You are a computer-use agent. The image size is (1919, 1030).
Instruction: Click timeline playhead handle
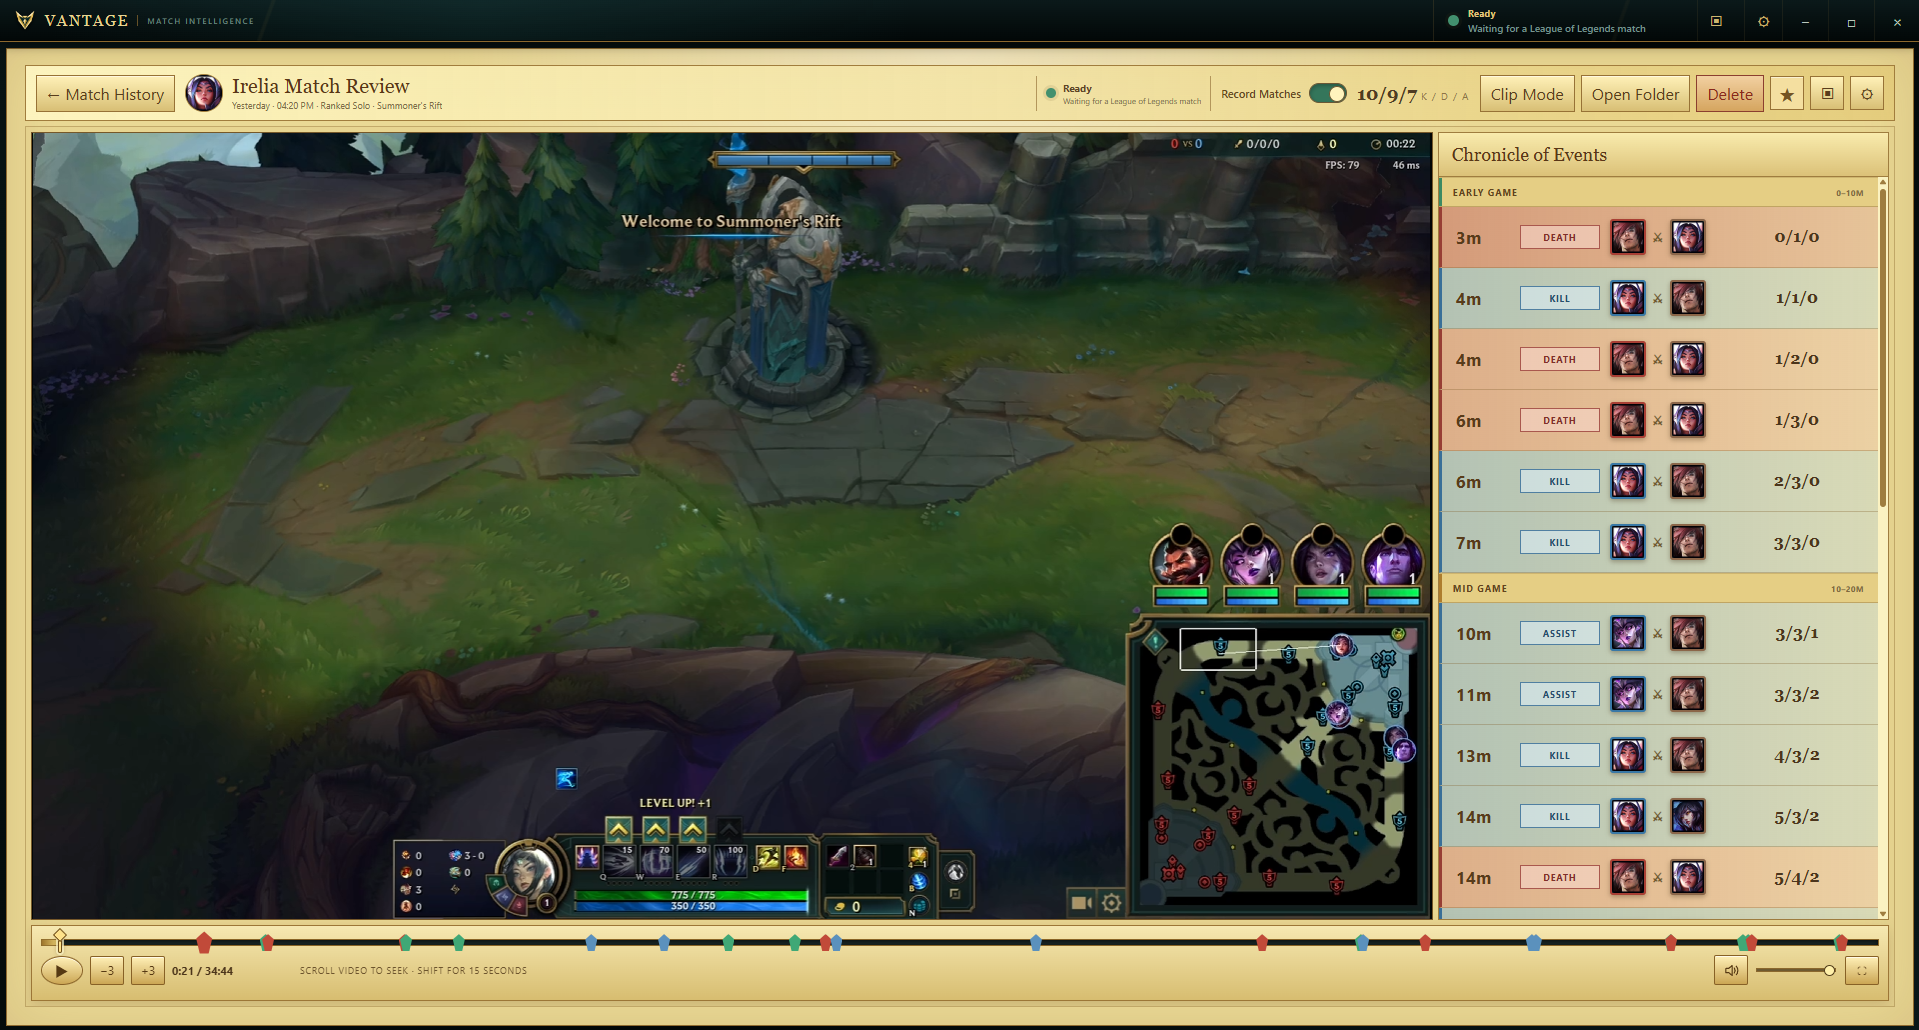tap(59, 938)
